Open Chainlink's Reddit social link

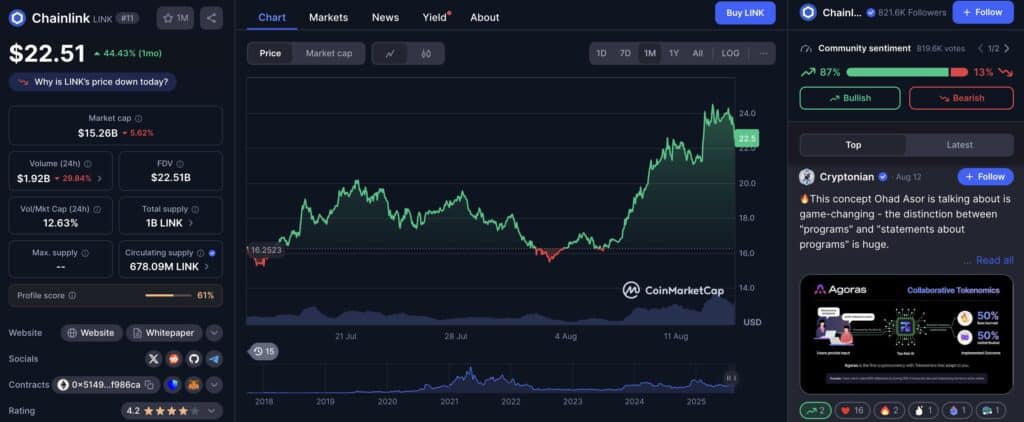tap(174, 359)
